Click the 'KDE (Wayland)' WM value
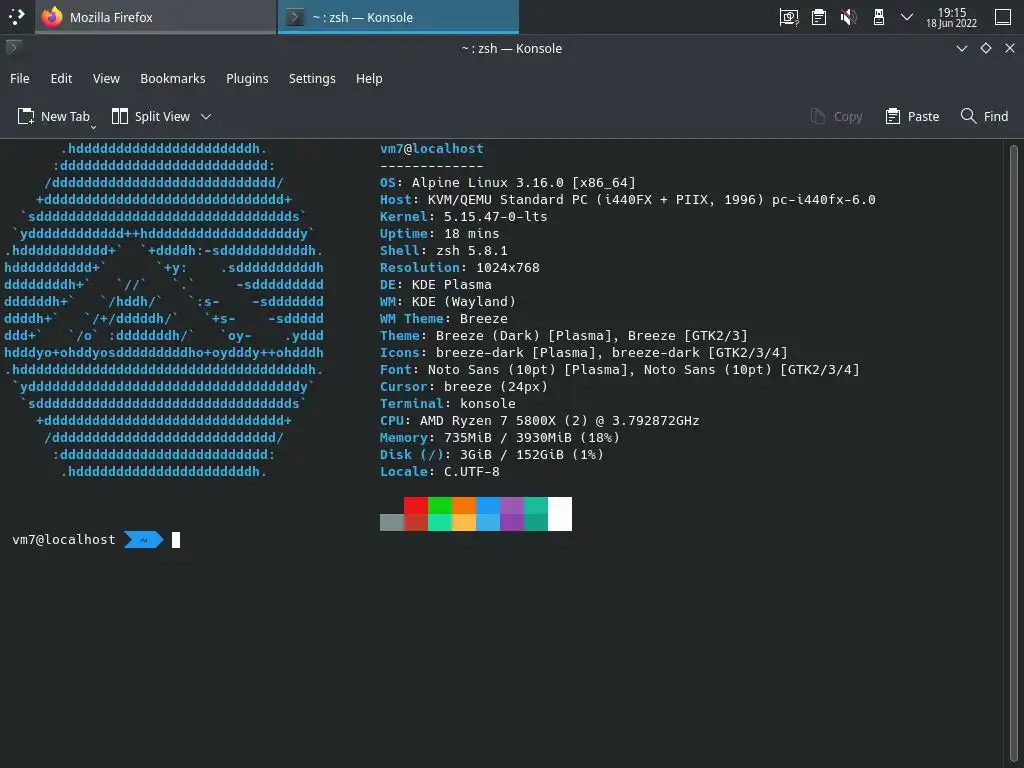Screen dimensions: 1024x768 [x=464, y=301]
